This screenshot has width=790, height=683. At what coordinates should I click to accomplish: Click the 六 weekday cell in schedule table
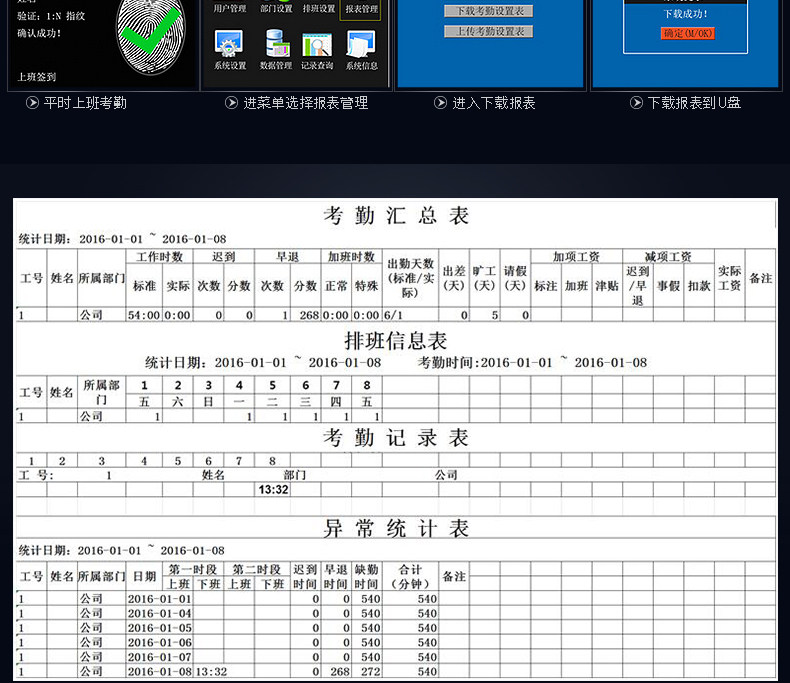(x=177, y=401)
